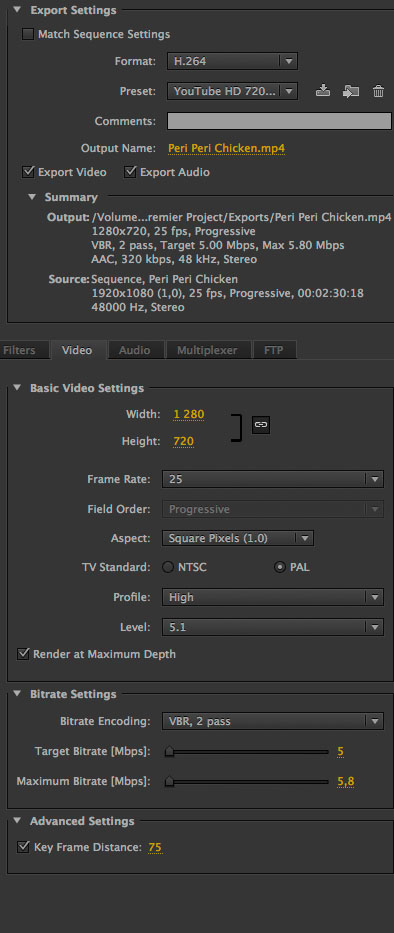This screenshot has width=394, height=933.
Task: Click the Delete Preset trash icon
Action: (378, 91)
